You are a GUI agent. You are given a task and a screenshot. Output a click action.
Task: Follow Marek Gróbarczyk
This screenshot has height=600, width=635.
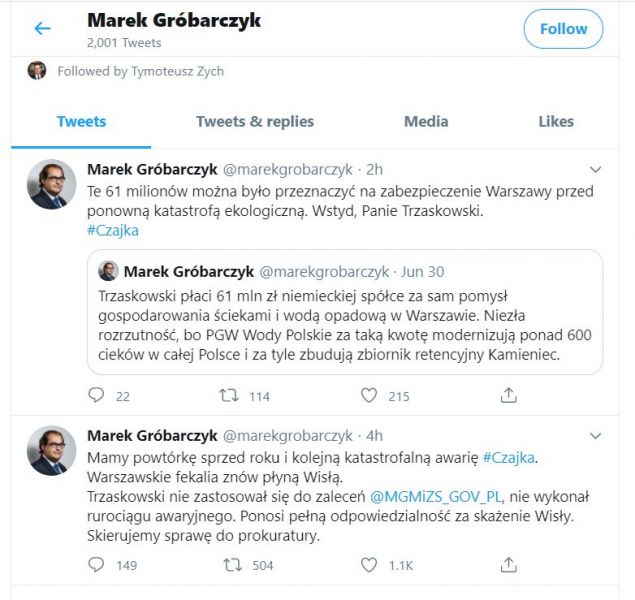[x=563, y=29]
